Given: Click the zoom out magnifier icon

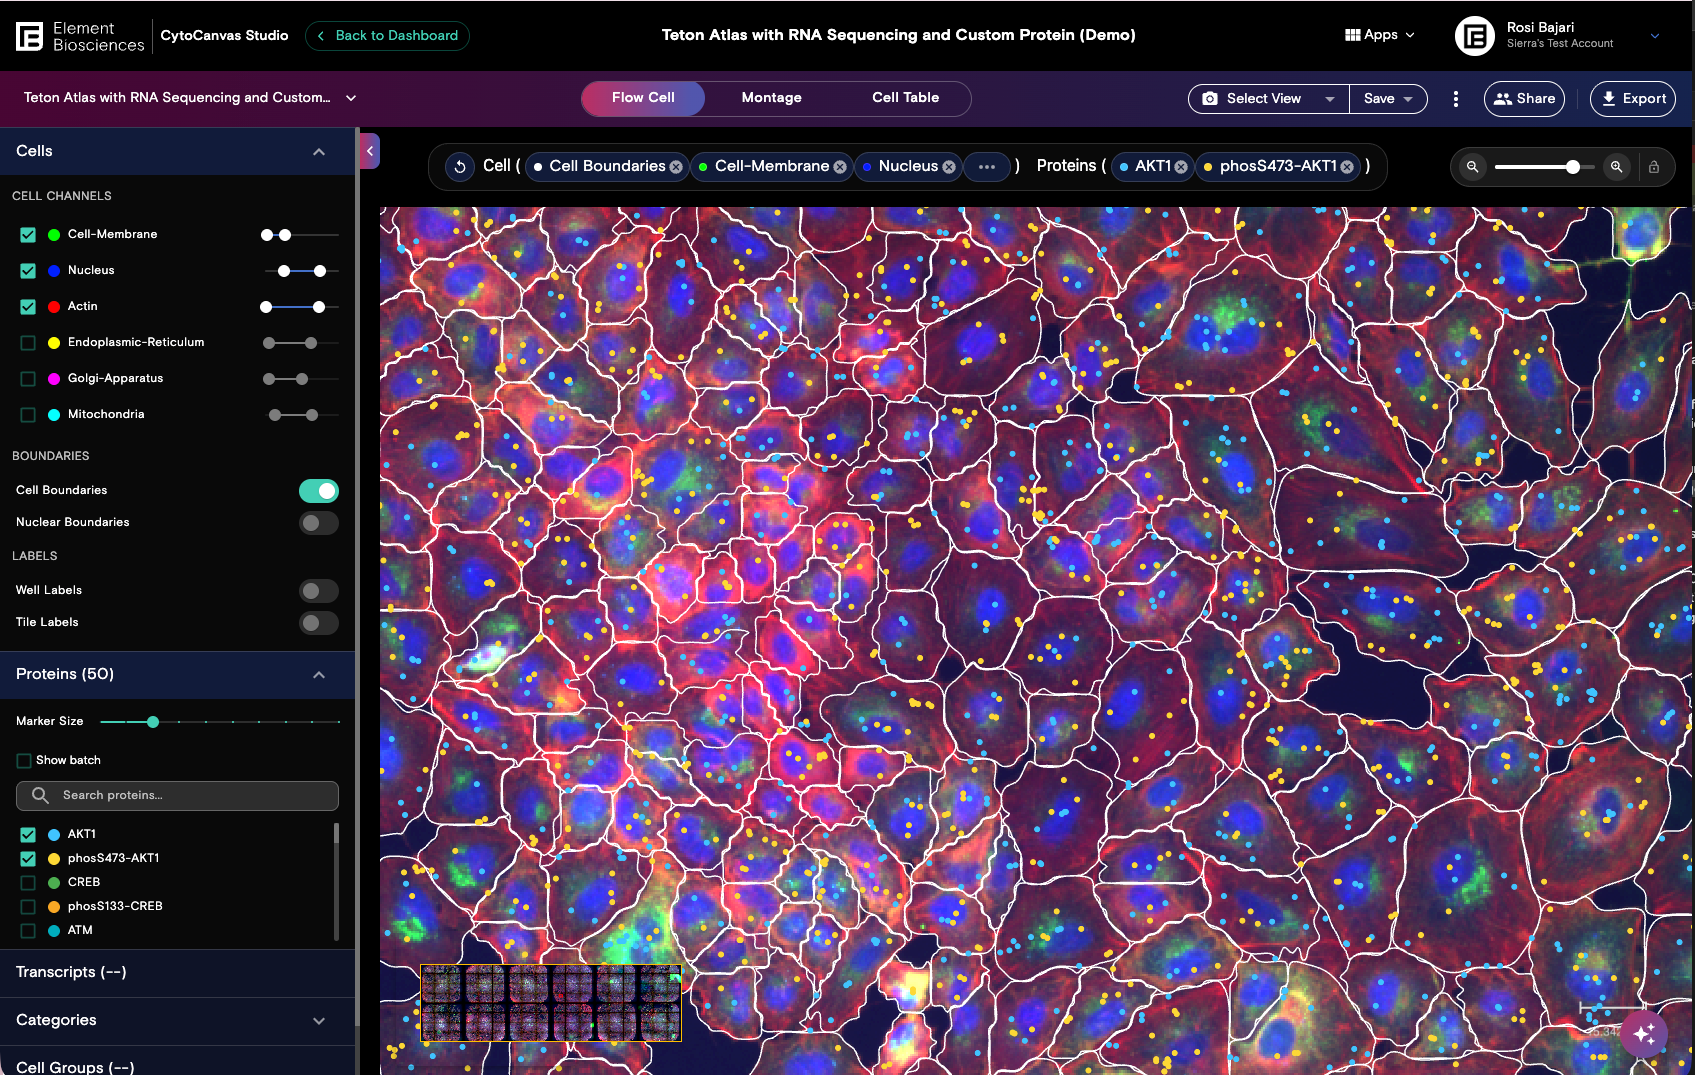Looking at the screenshot, I should 1472,167.
